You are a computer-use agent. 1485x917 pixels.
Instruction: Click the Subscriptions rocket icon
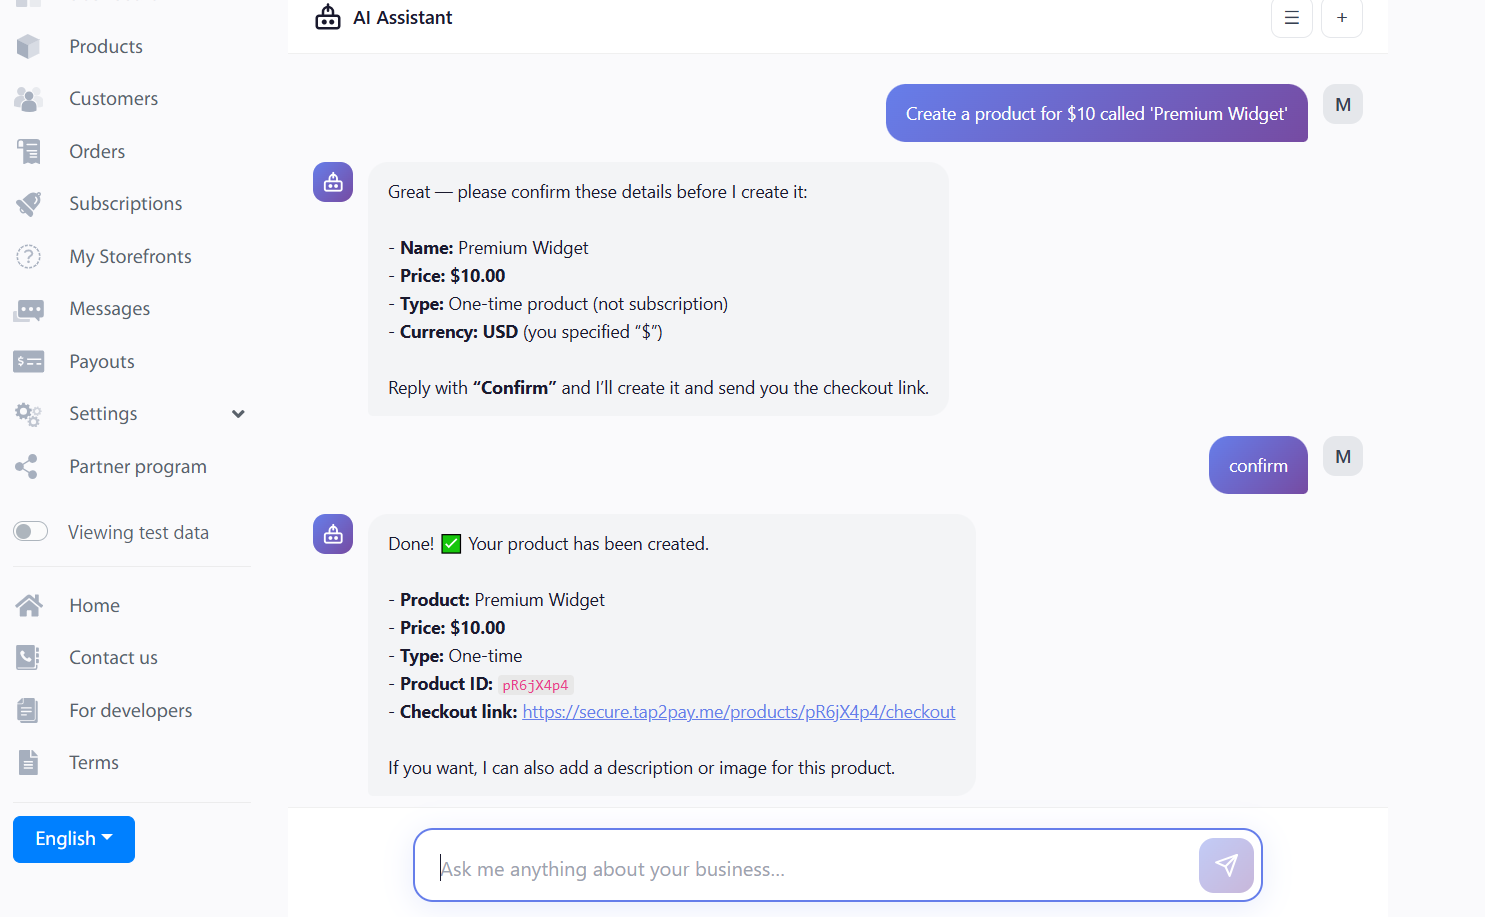pyautogui.click(x=28, y=204)
